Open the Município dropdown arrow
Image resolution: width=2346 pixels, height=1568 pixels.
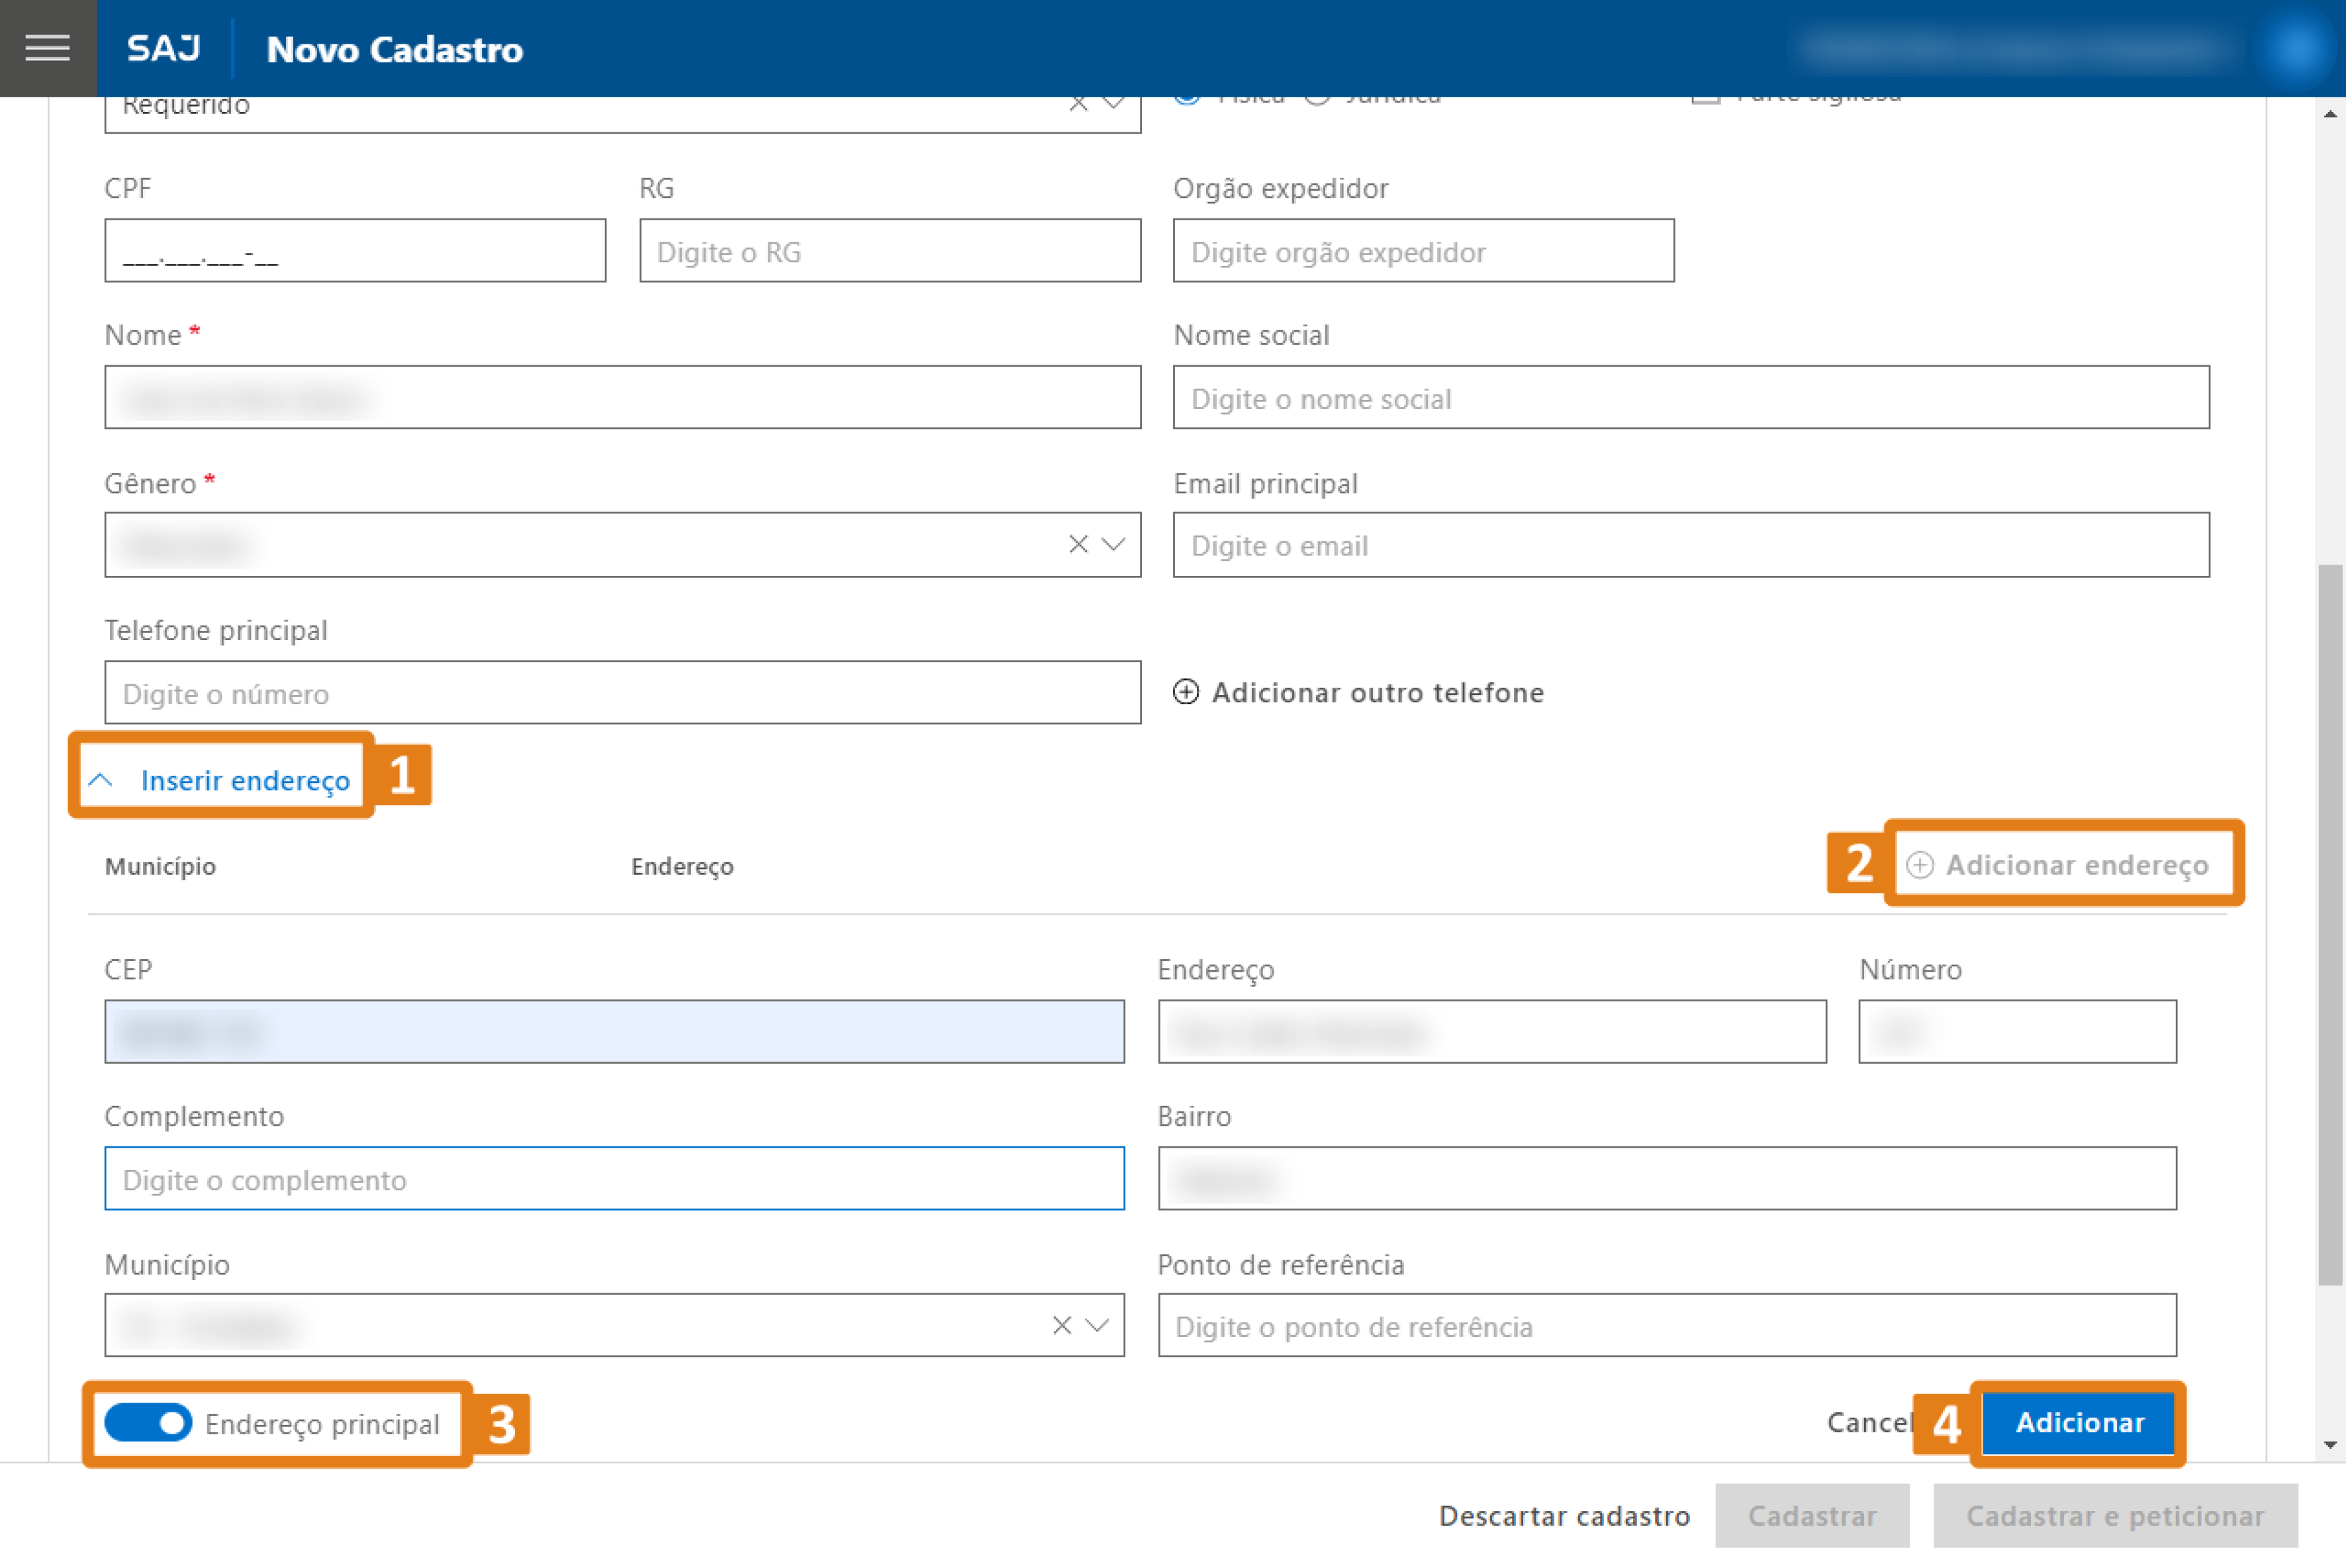1097,1325
